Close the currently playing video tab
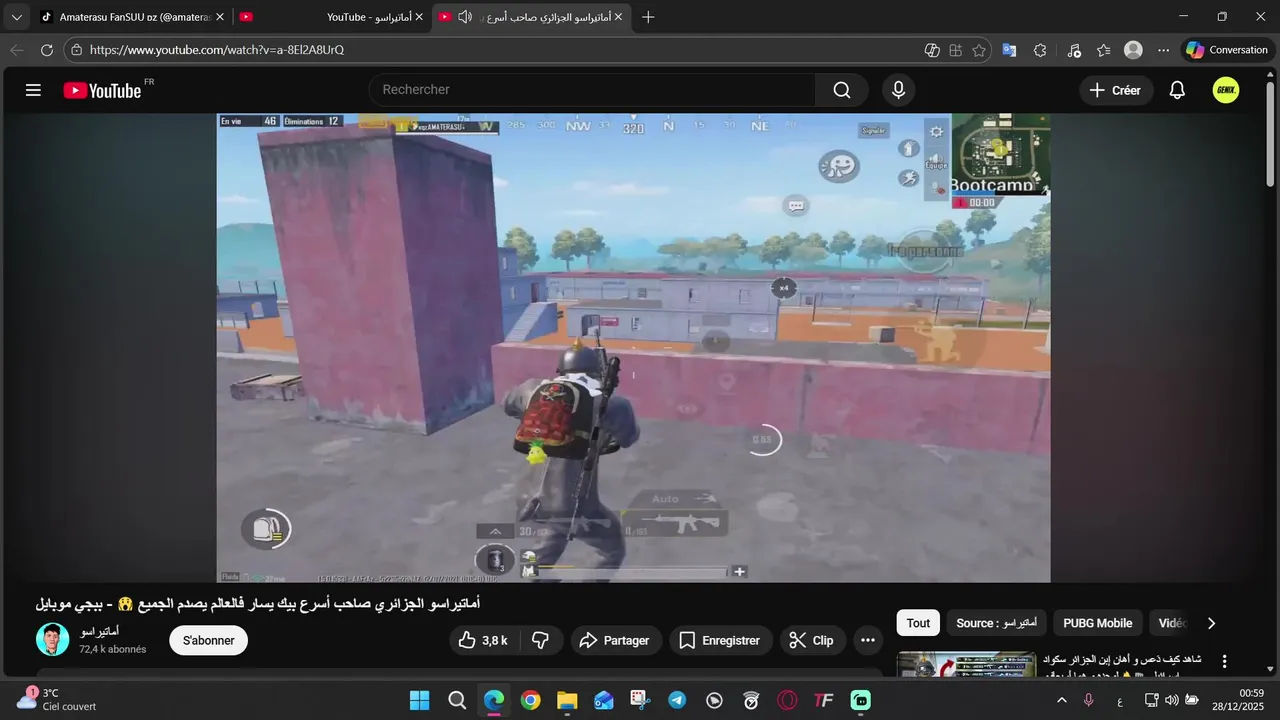 point(618,17)
